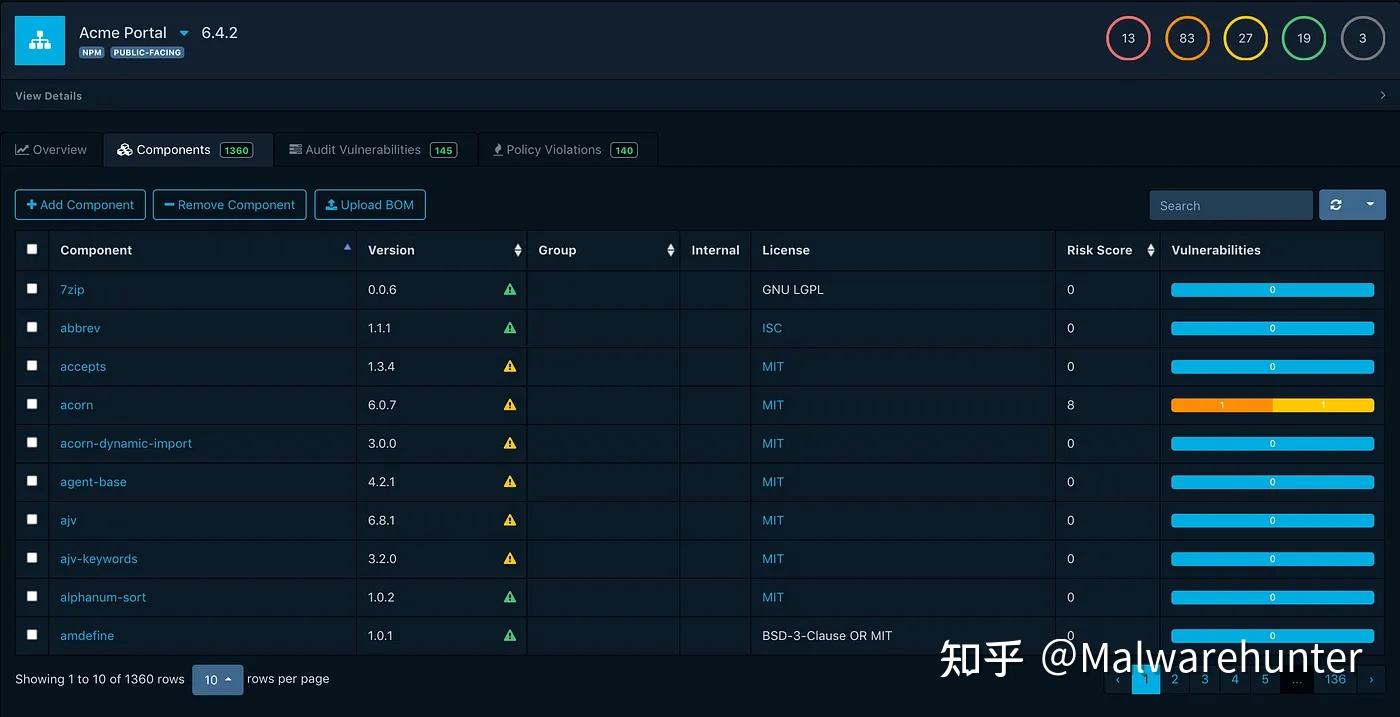Click the Search input field
The image size is (1400, 717).
[1230, 204]
